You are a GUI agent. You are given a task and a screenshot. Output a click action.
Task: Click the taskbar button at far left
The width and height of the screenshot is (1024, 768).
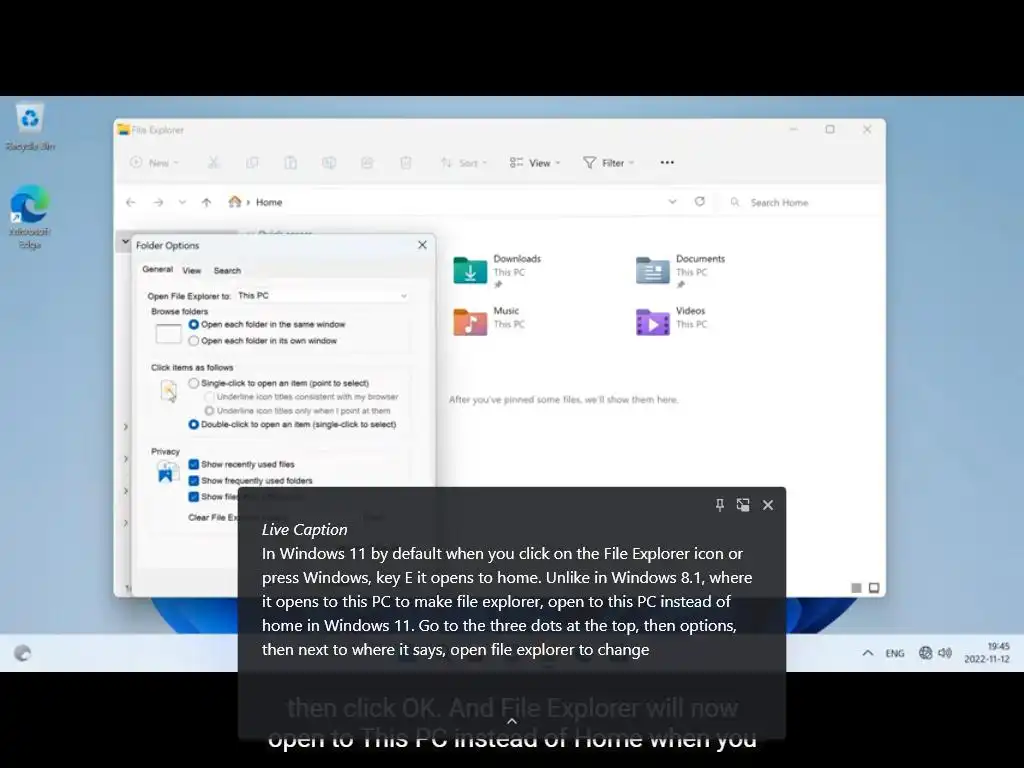[x=22, y=653]
